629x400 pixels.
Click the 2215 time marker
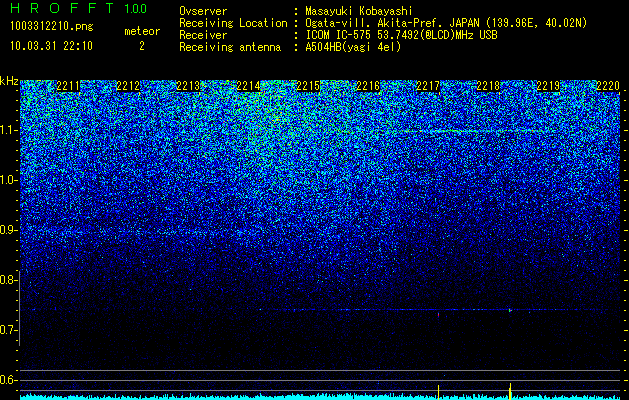pyautogui.click(x=308, y=86)
